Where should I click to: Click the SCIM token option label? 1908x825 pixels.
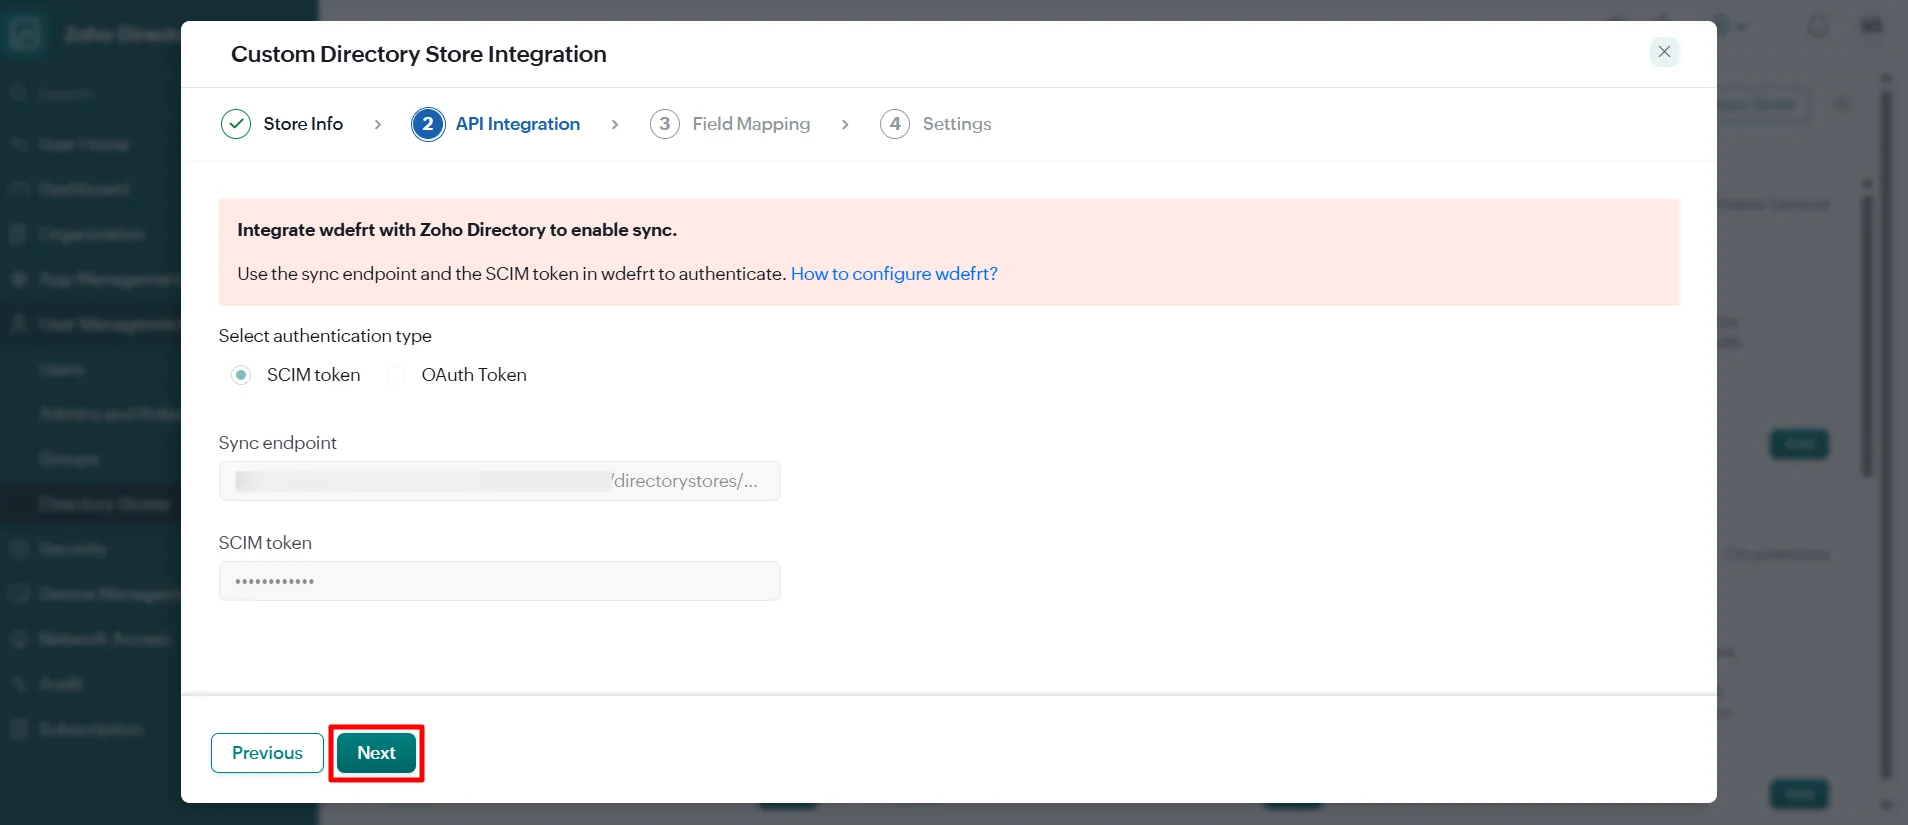point(313,375)
